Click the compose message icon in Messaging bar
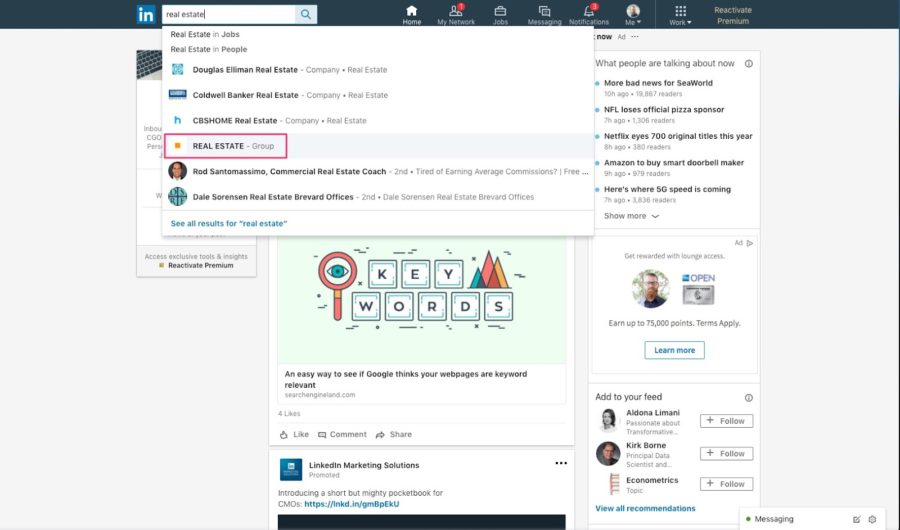This screenshot has width=900, height=530. coord(856,519)
